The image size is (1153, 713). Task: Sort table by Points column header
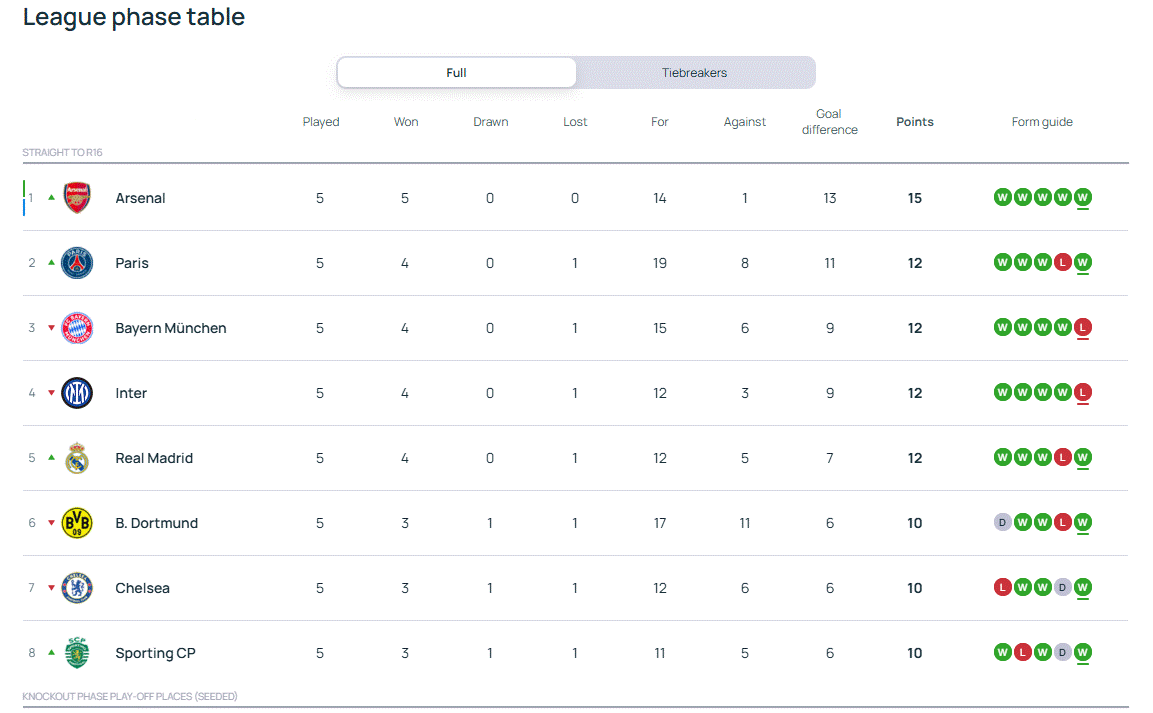[x=914, y=122]
